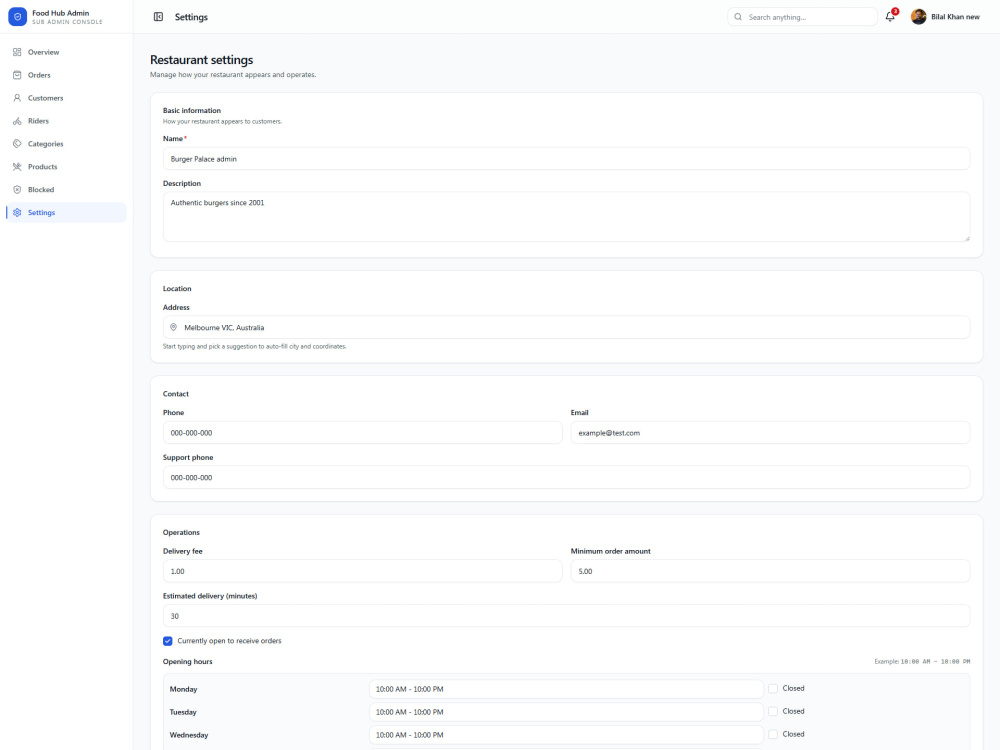Click the Food Hub Admin shield logo
1000x750 pixels.
tap(17, 17)
